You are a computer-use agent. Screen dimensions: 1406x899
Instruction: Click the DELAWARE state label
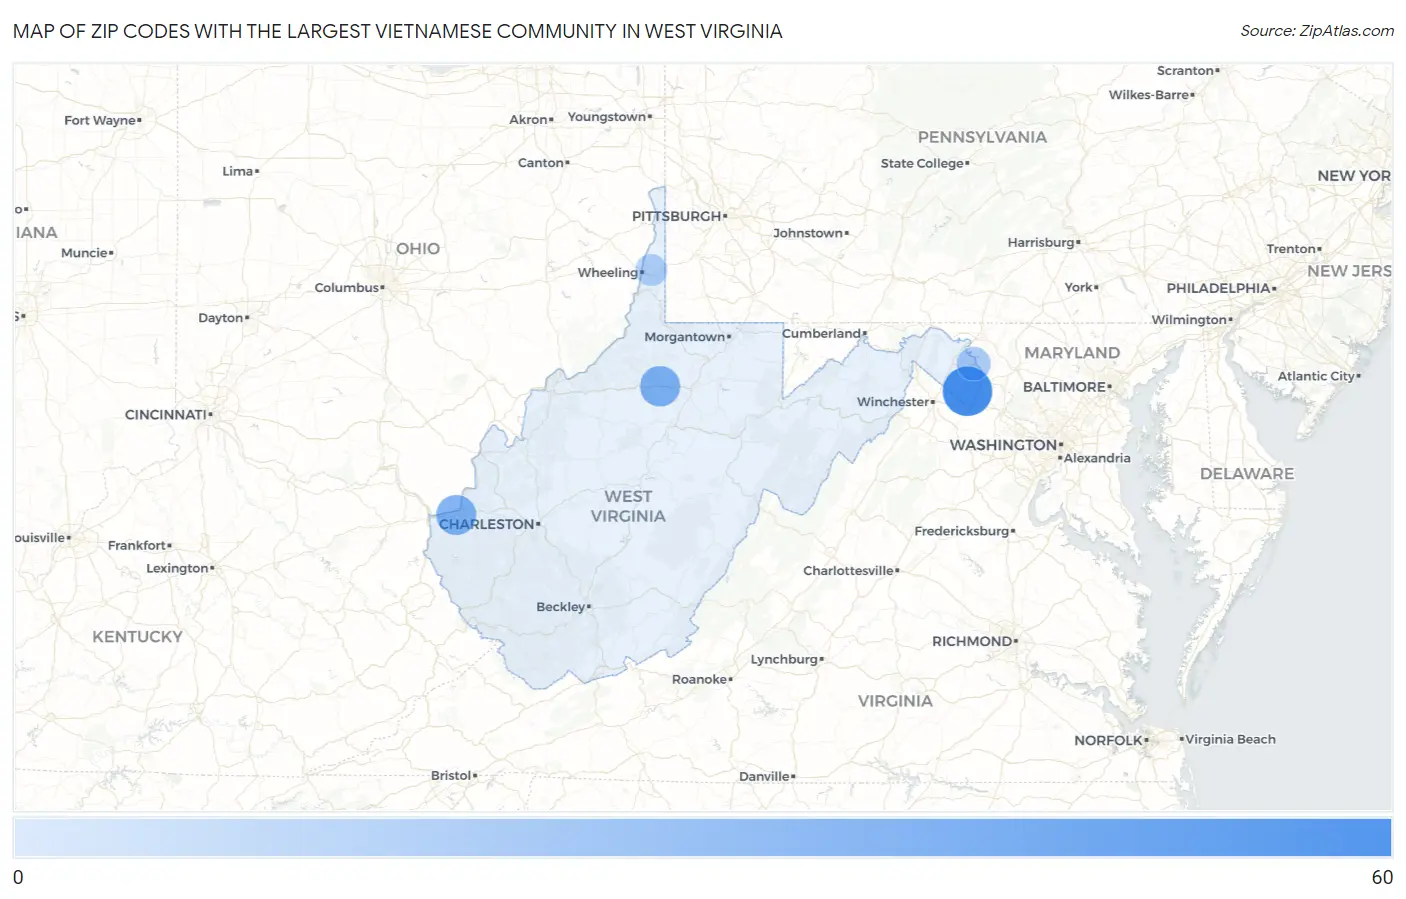pos(1247,474)
